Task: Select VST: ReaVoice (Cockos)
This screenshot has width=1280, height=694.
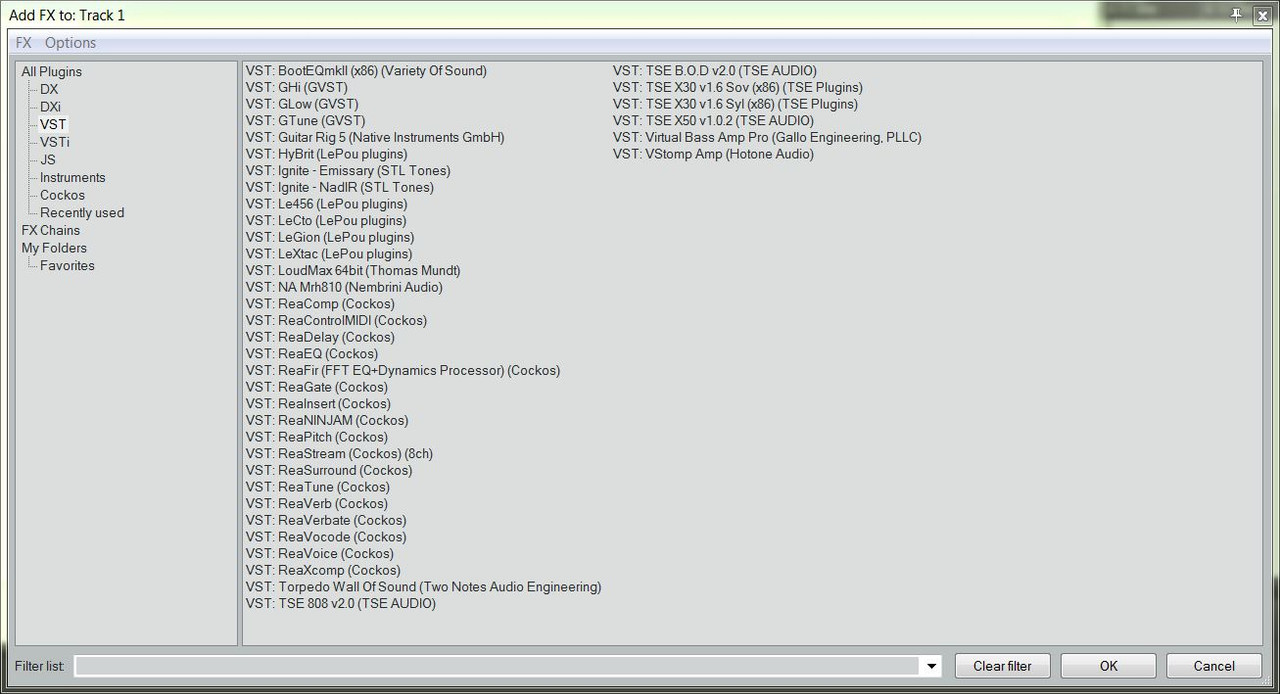Action: [320, 554]
